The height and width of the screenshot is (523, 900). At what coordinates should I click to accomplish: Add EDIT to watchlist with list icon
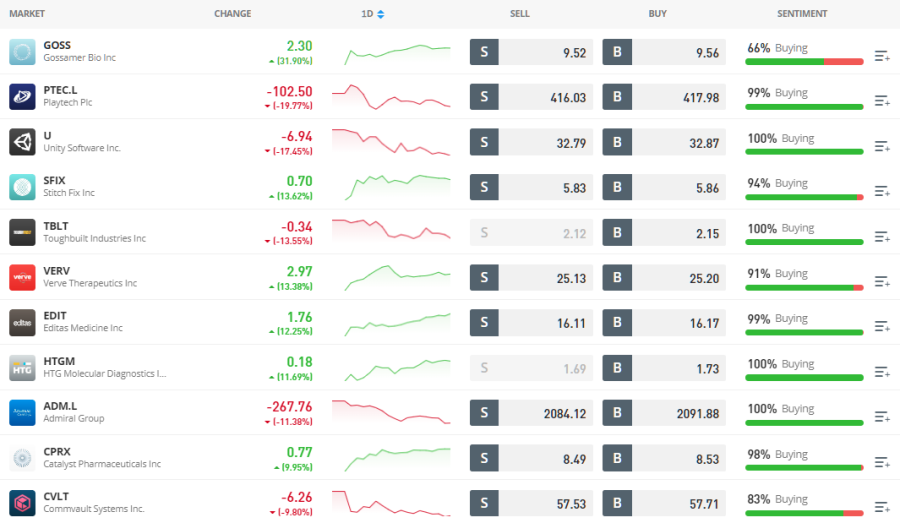882,326
